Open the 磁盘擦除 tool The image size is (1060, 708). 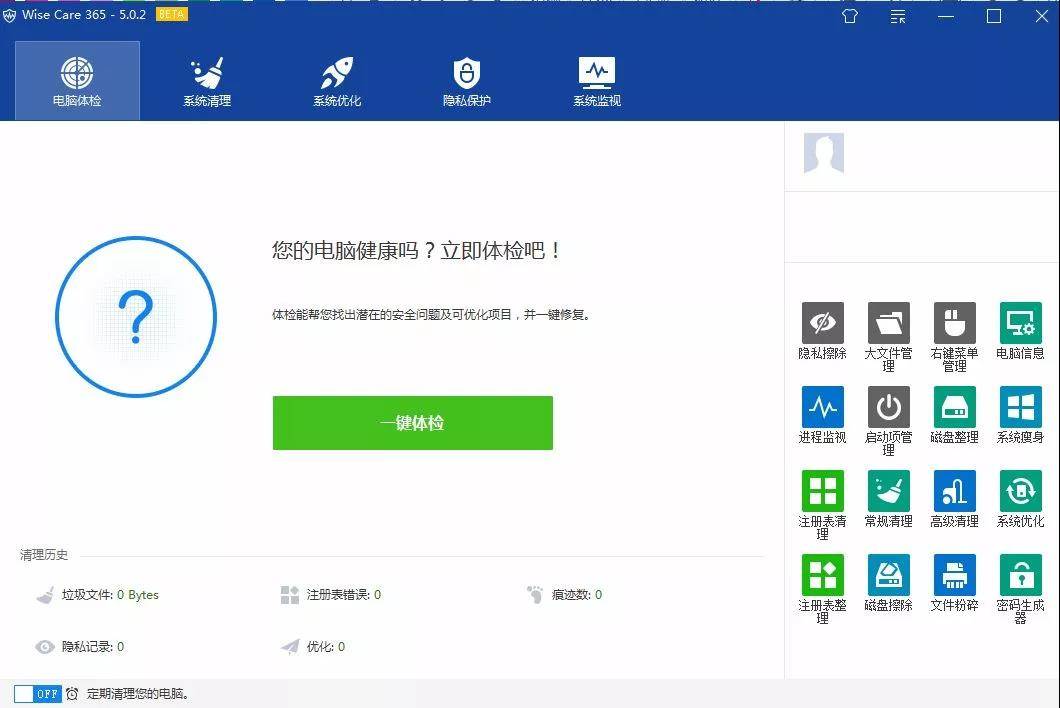tap(888, 582)
